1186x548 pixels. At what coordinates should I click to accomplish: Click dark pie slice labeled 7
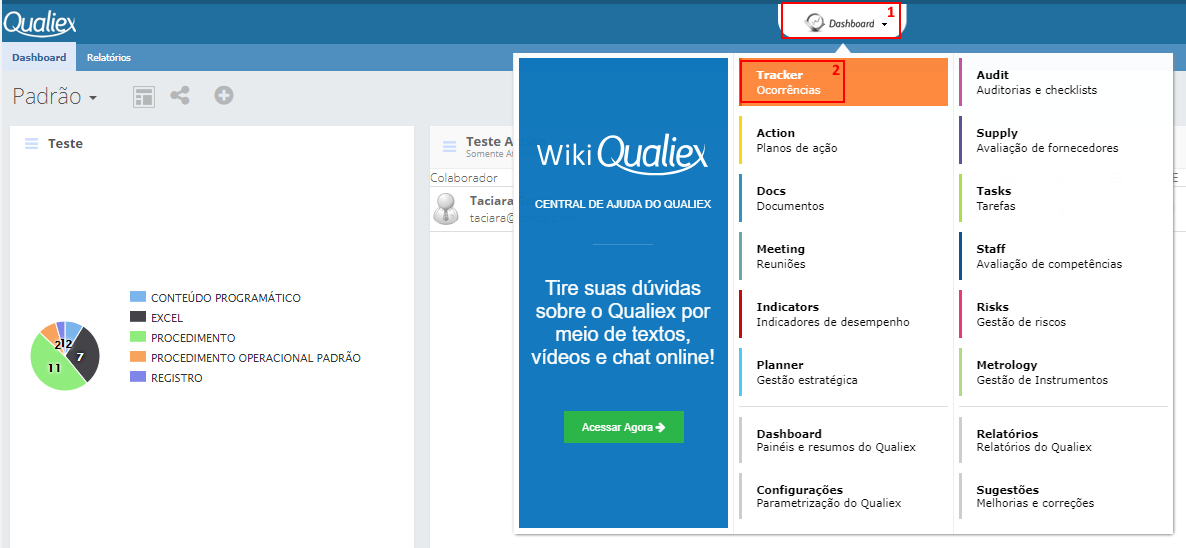pos(84,354)
